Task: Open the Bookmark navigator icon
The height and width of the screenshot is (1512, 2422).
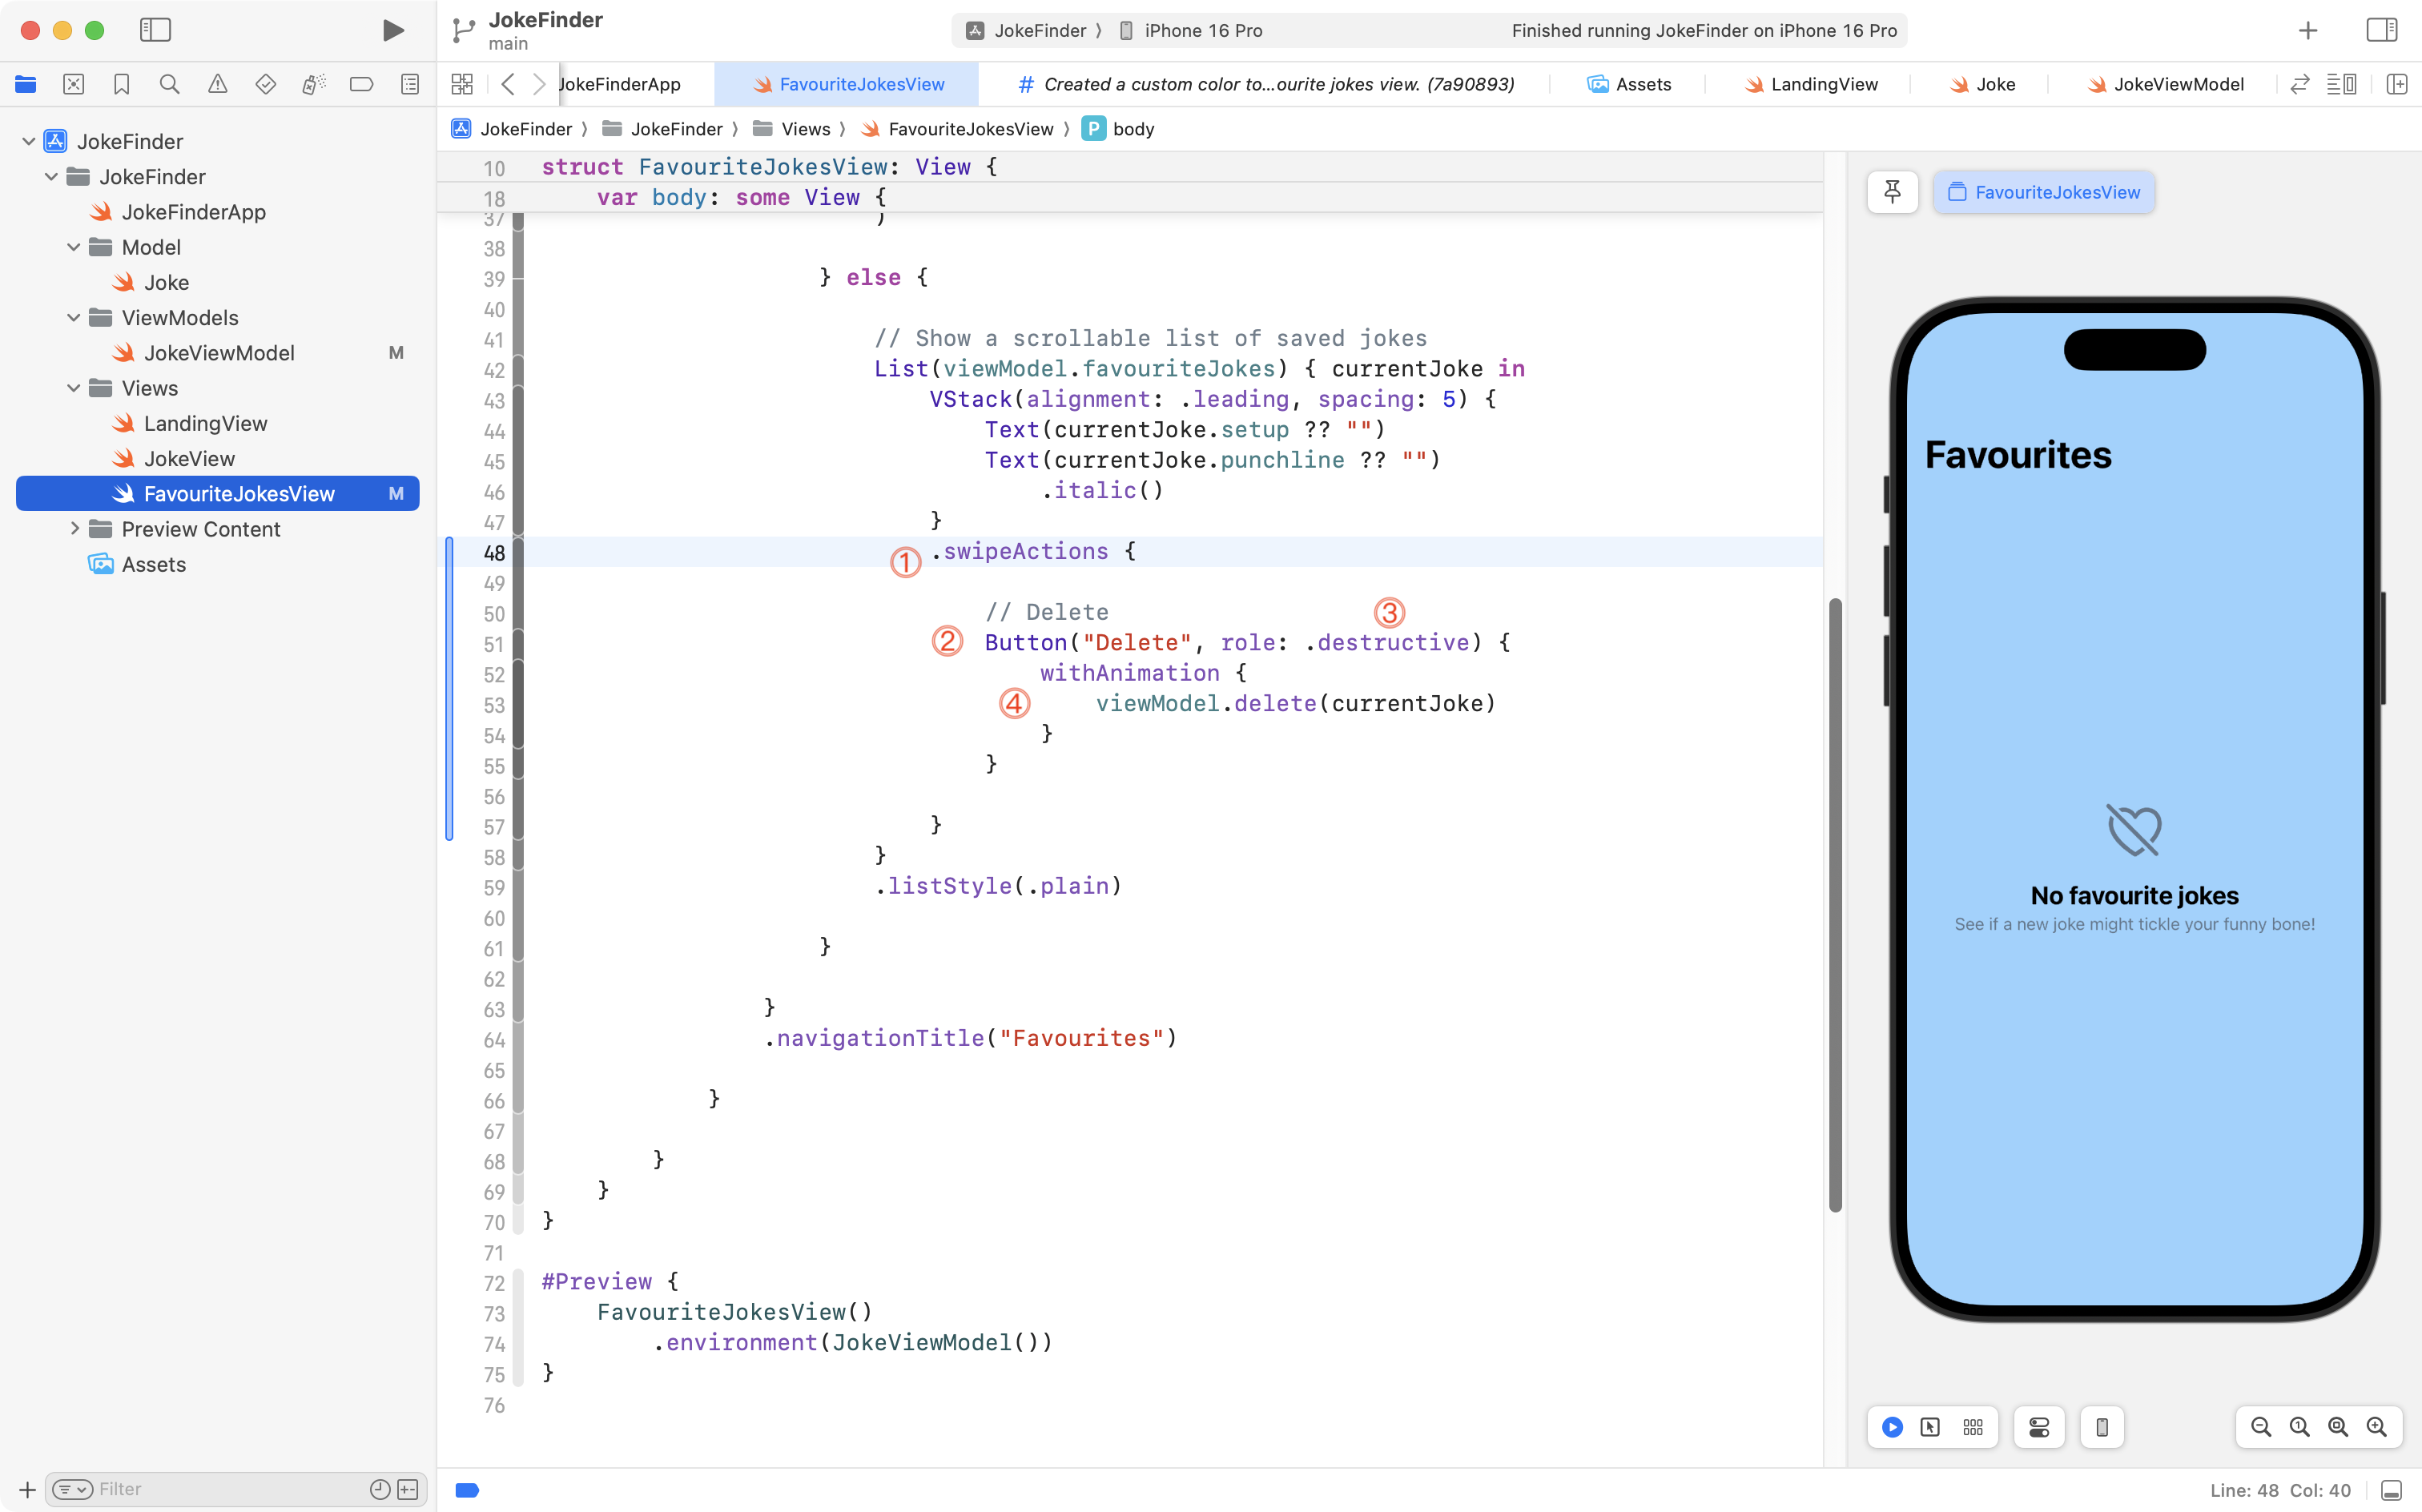Action: coord(121,84)
